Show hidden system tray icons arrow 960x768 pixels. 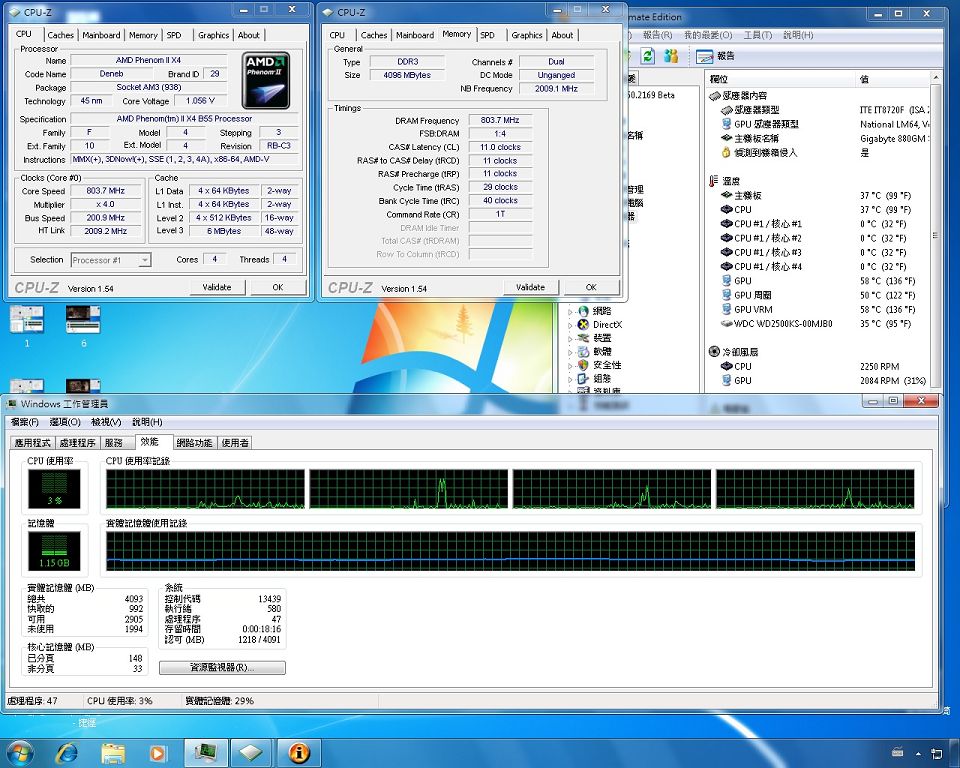point(918,753)
